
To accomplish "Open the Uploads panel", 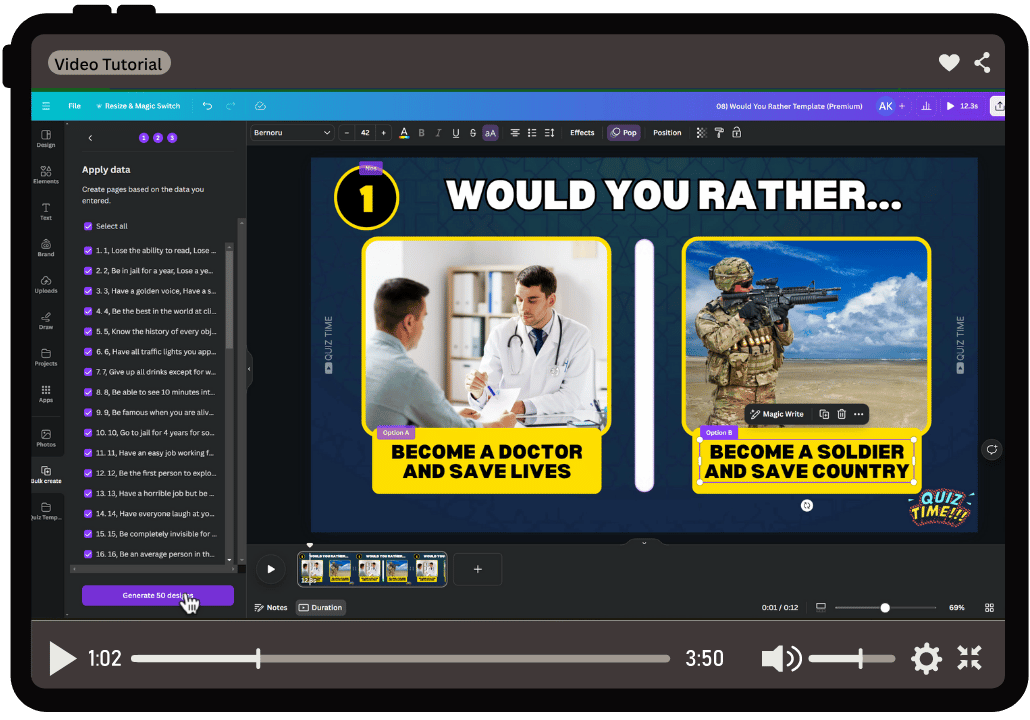I will pos(46,284).
